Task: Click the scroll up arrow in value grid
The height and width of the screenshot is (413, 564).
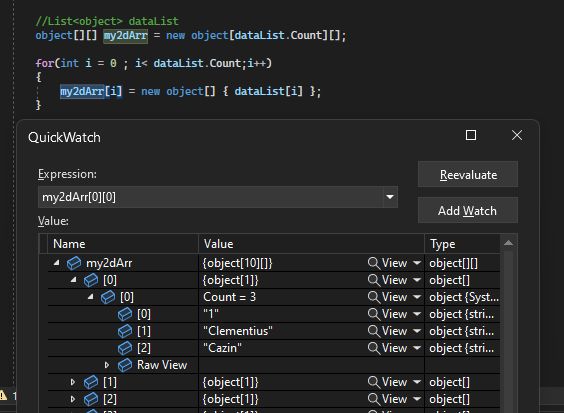Action: pyautogui.click(x=509, y=243)
